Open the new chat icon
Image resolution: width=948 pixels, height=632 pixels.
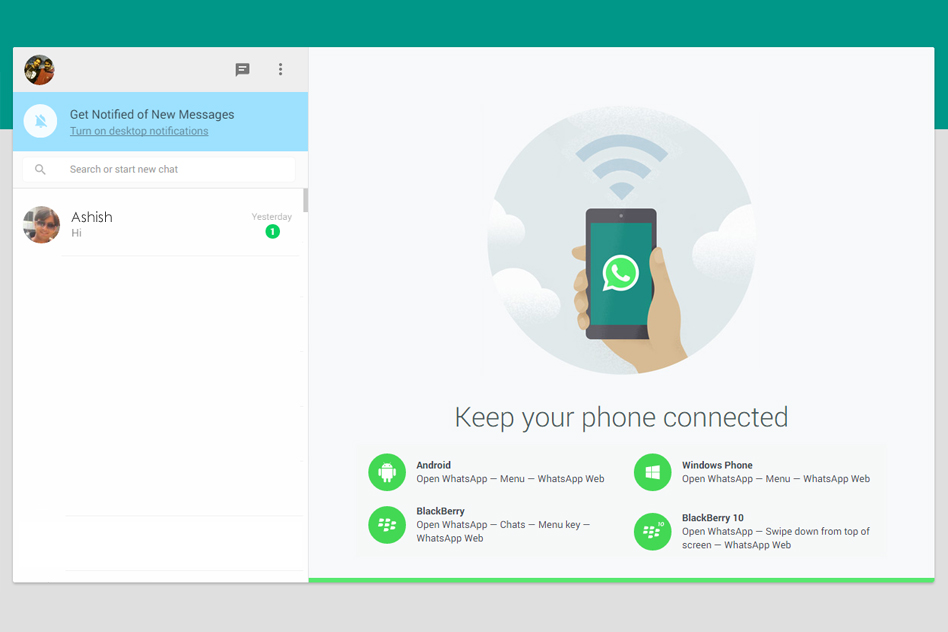[242, 69]
